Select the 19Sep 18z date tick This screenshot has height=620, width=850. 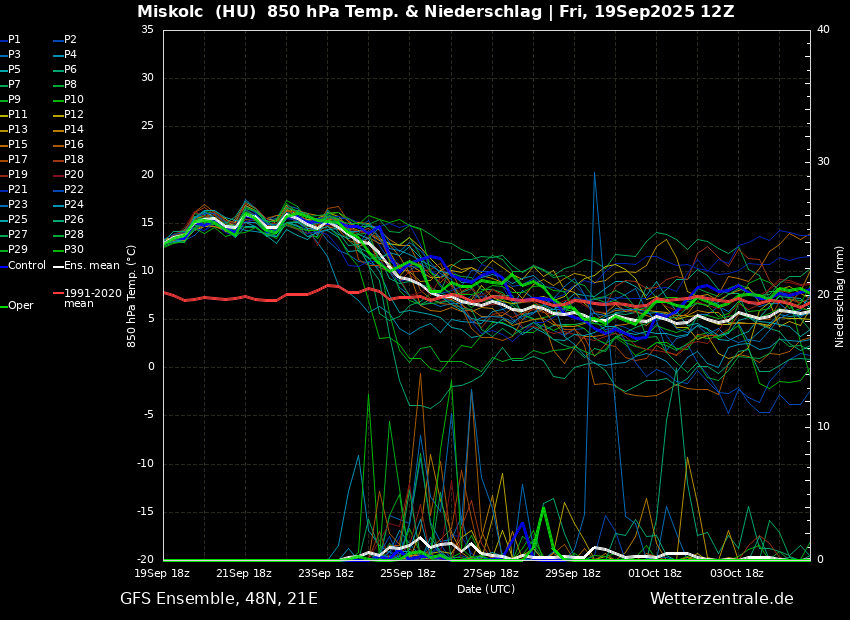[162, 574]
